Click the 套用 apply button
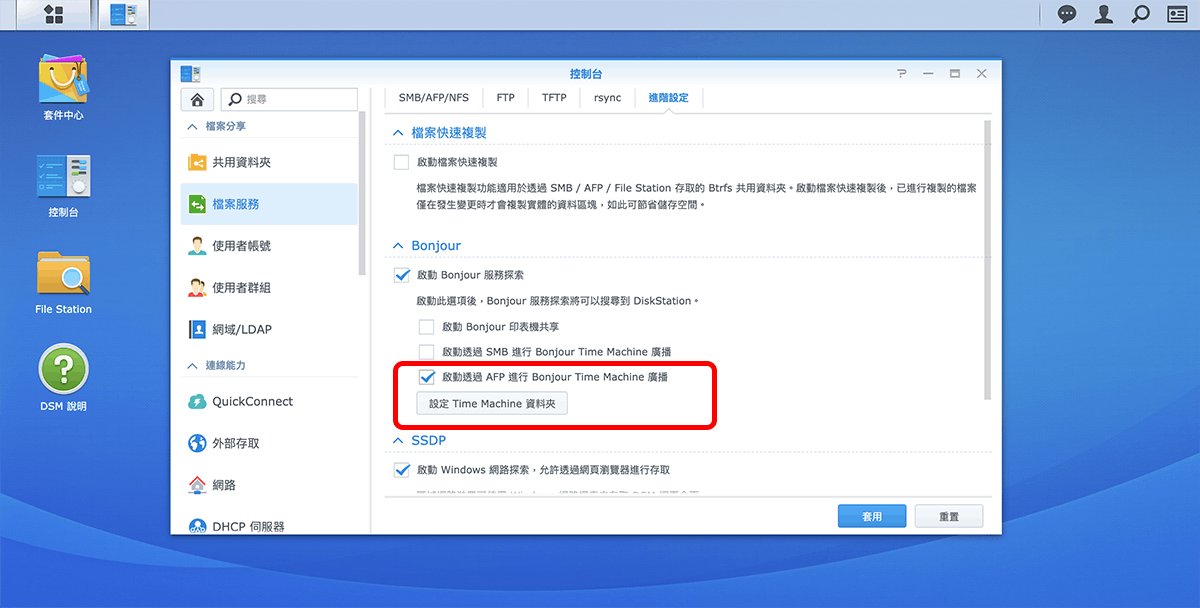Image resolution: width=1200 pixels, height=608 pixels. 872,516
